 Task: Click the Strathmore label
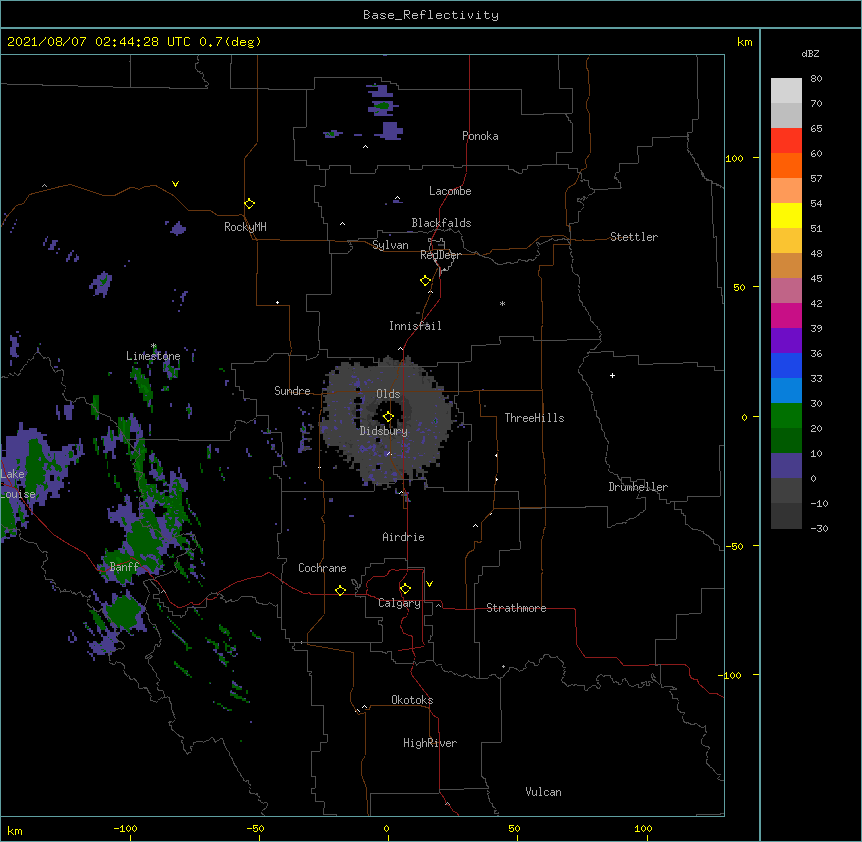(x=516, y=608)
